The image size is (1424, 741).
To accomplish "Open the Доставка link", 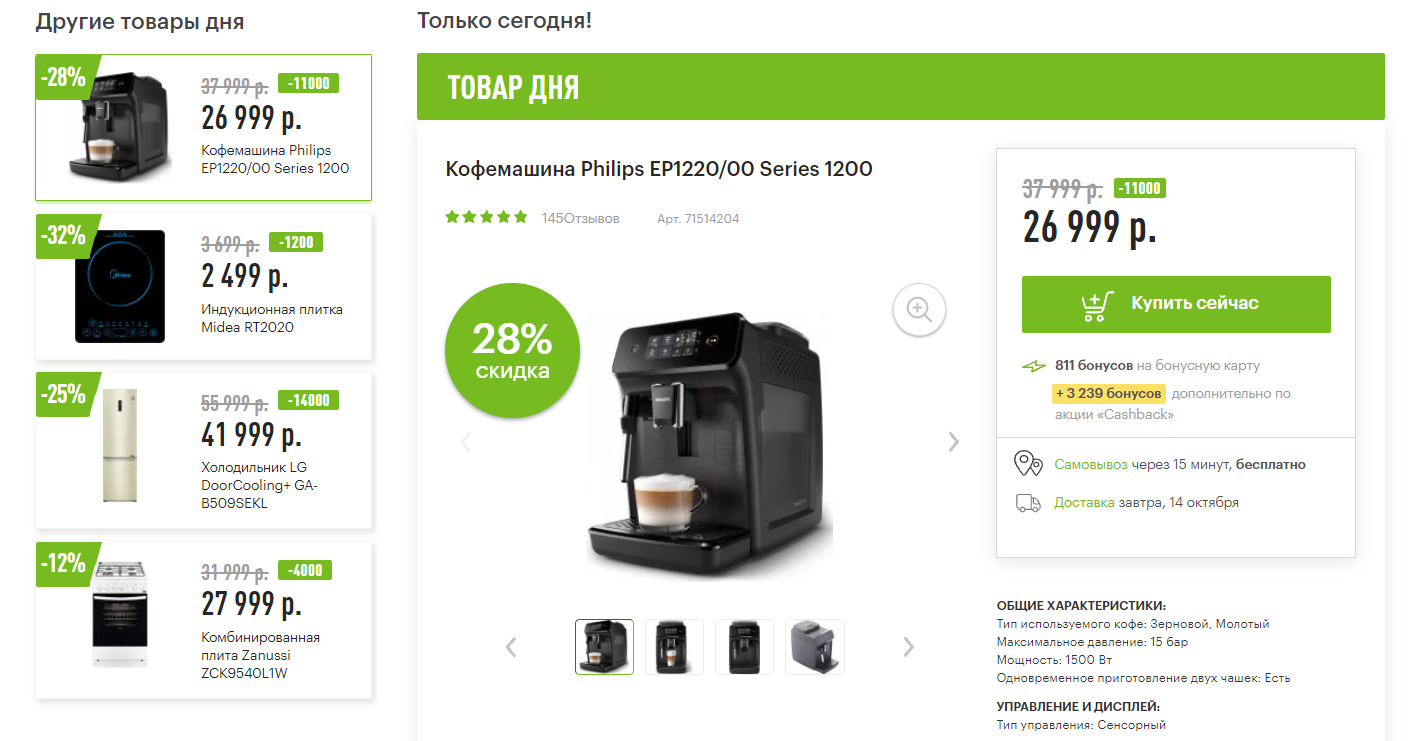I will 1084,503.
